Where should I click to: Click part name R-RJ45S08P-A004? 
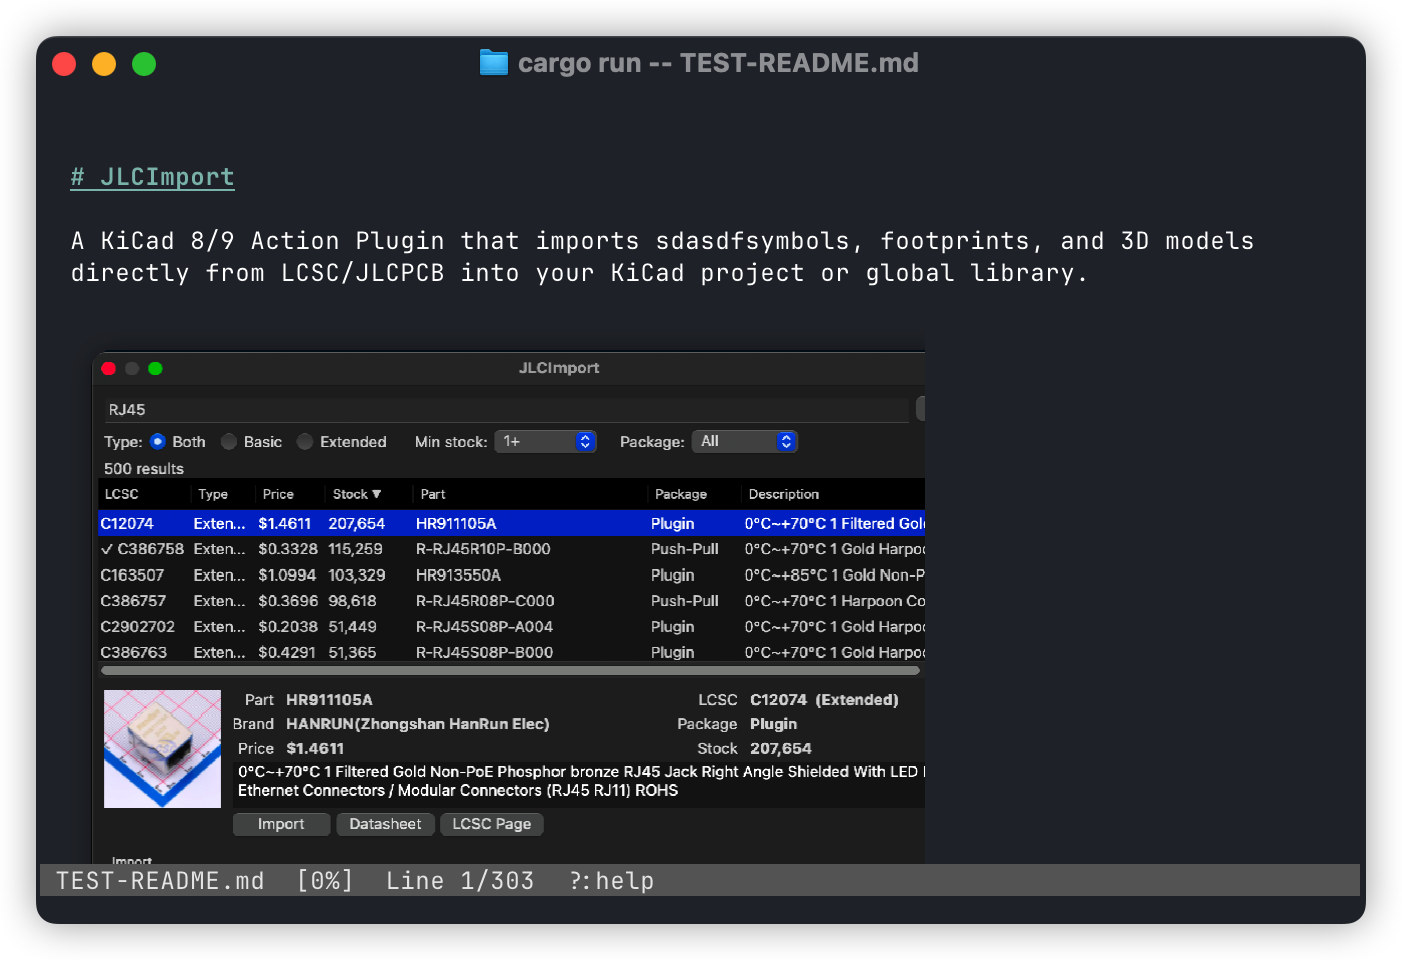[x=484, y=627]
